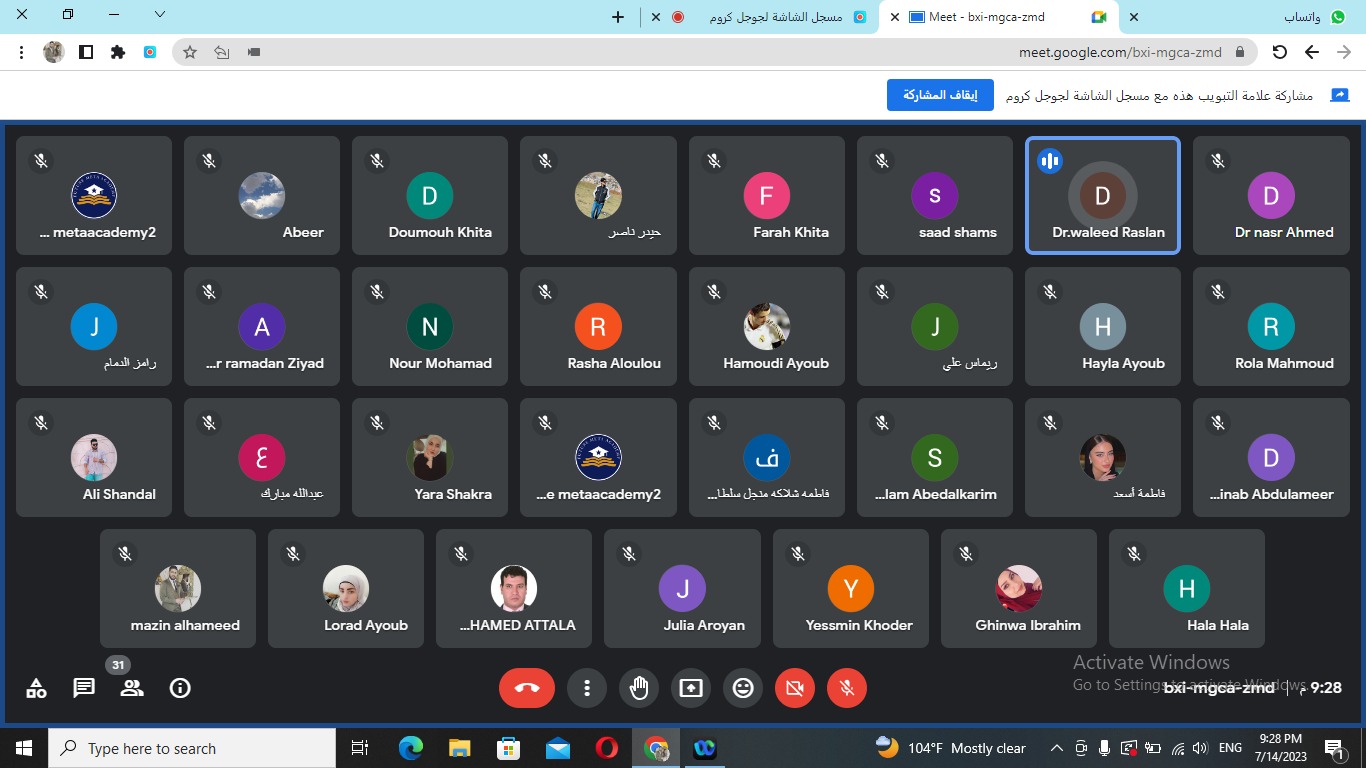This screenshot has height=768, width=1366.
Task: Expand the Chrome tab search chevron
Action: pyautogui.click(x=160, y=15)
